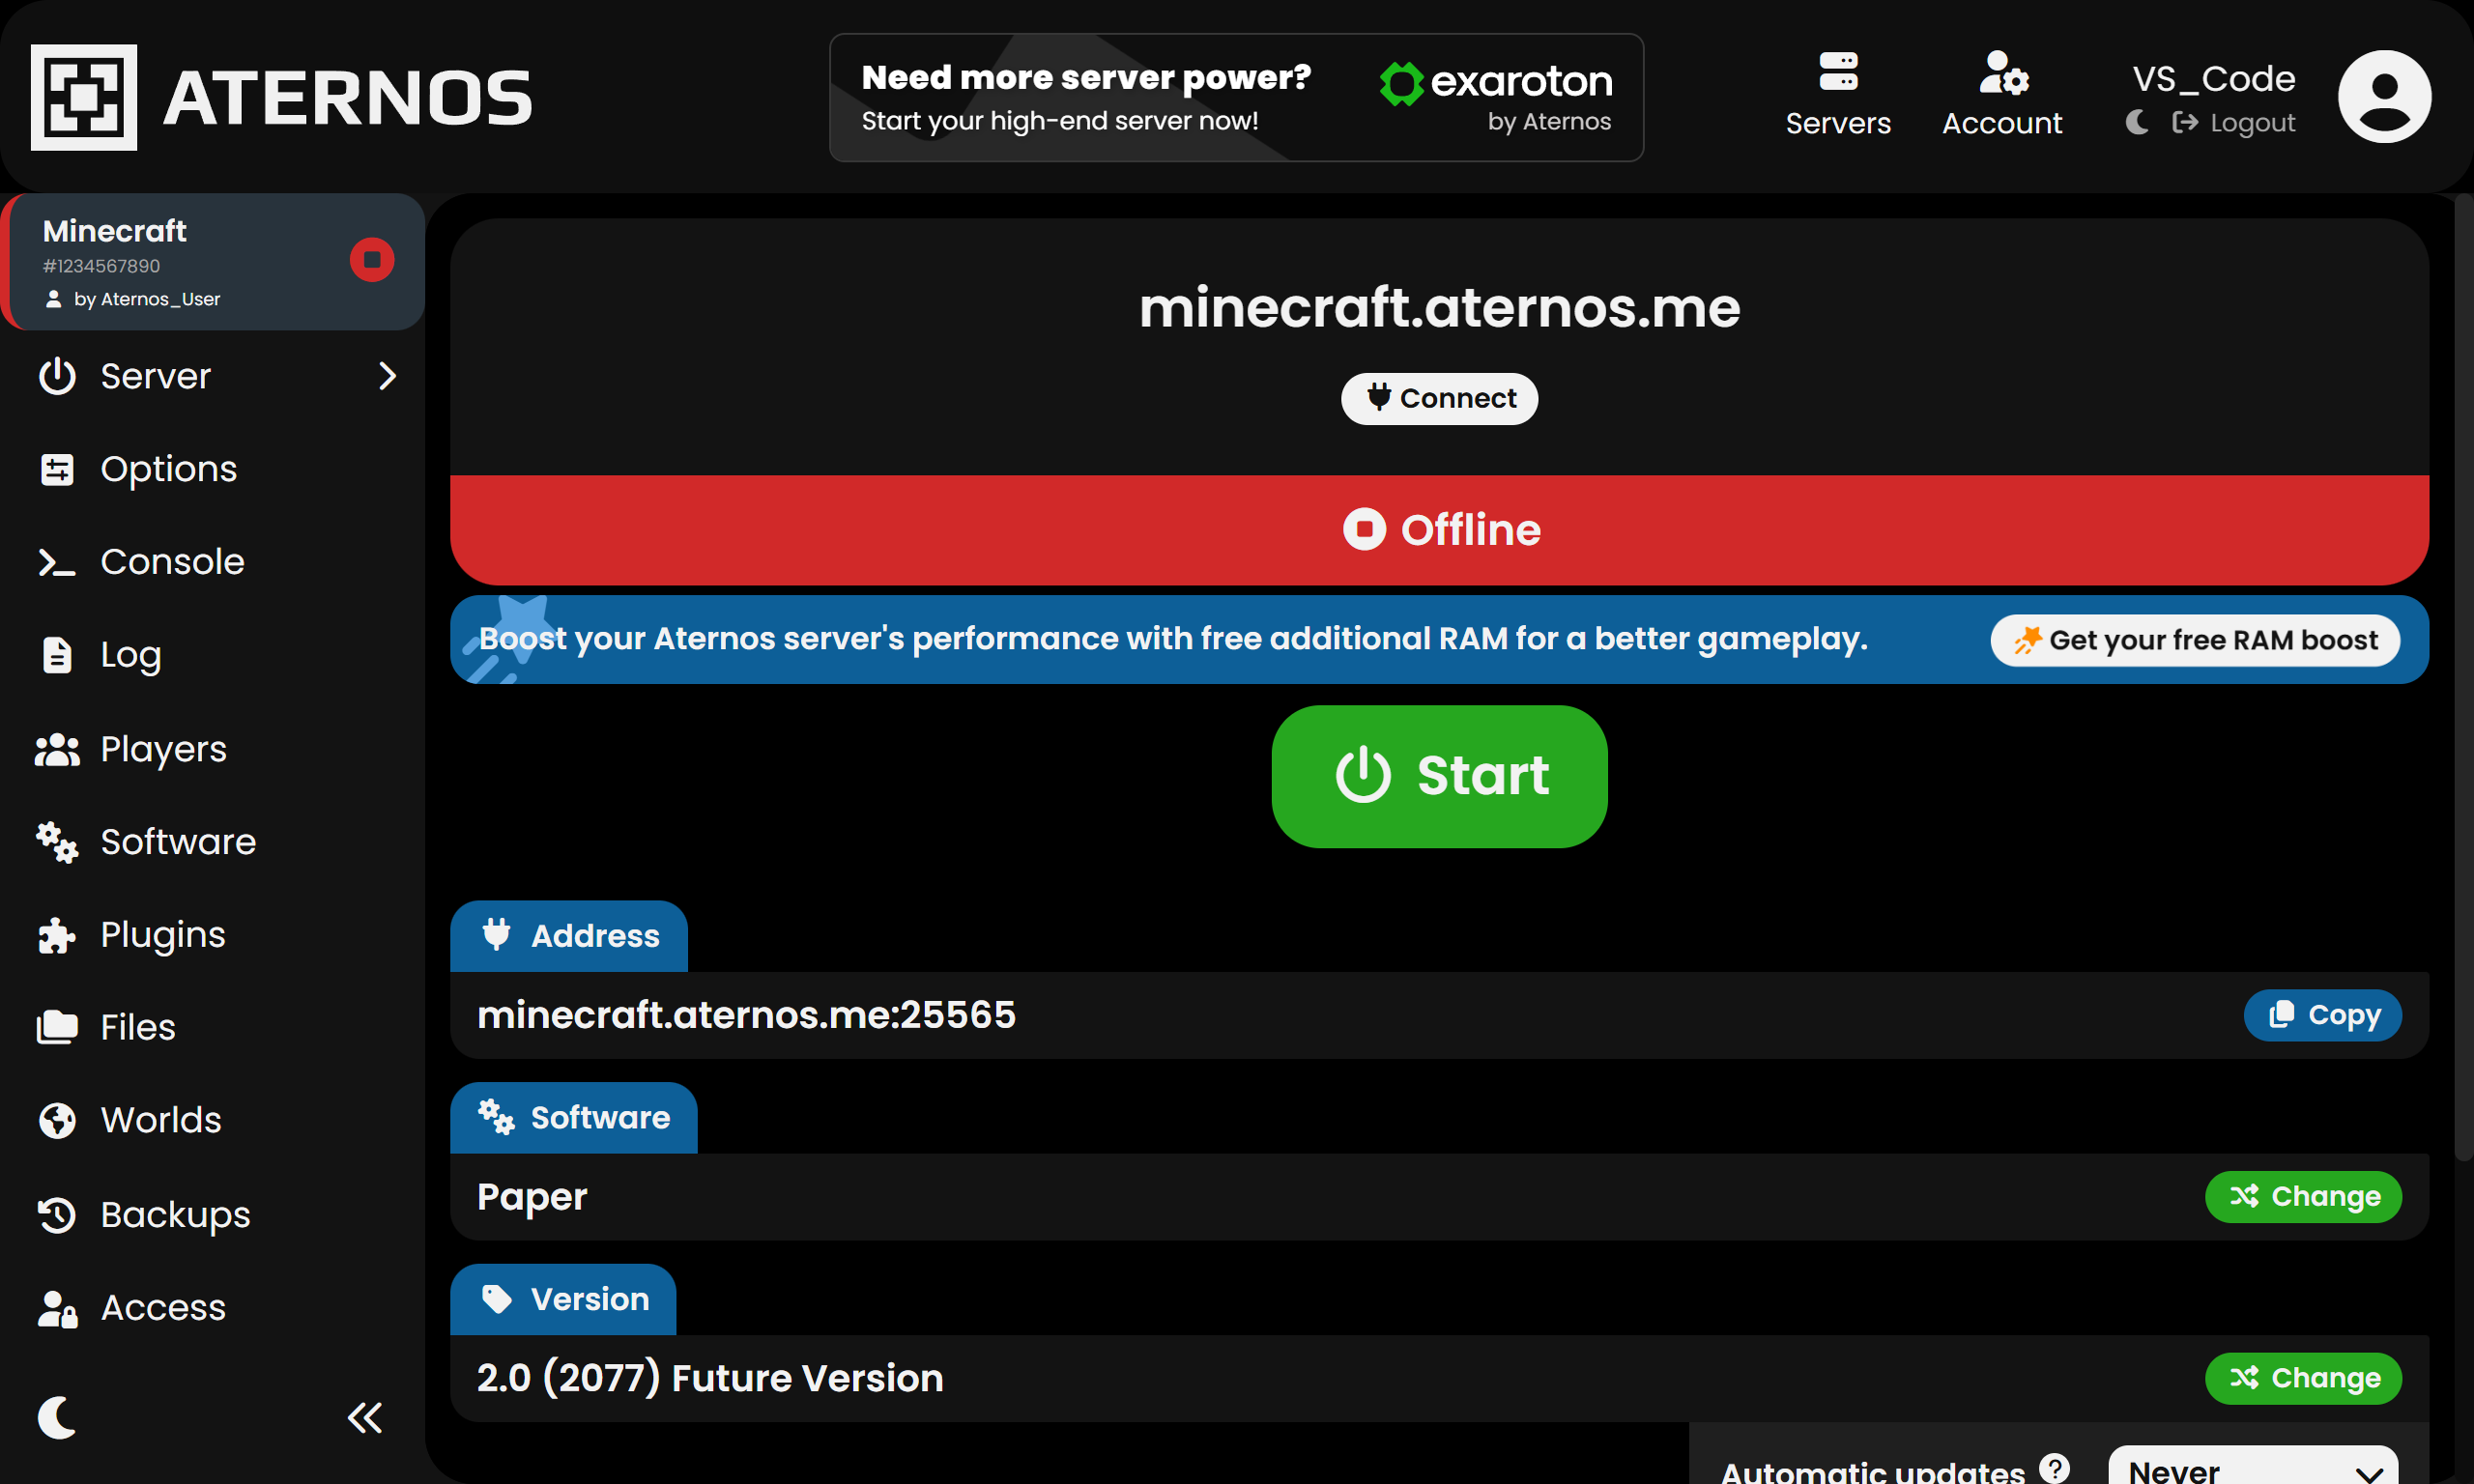Toggle theme with the sidebar bottom moon icon
This screenshot has height=1484, width=2474.
click(x=57, y=1417)
